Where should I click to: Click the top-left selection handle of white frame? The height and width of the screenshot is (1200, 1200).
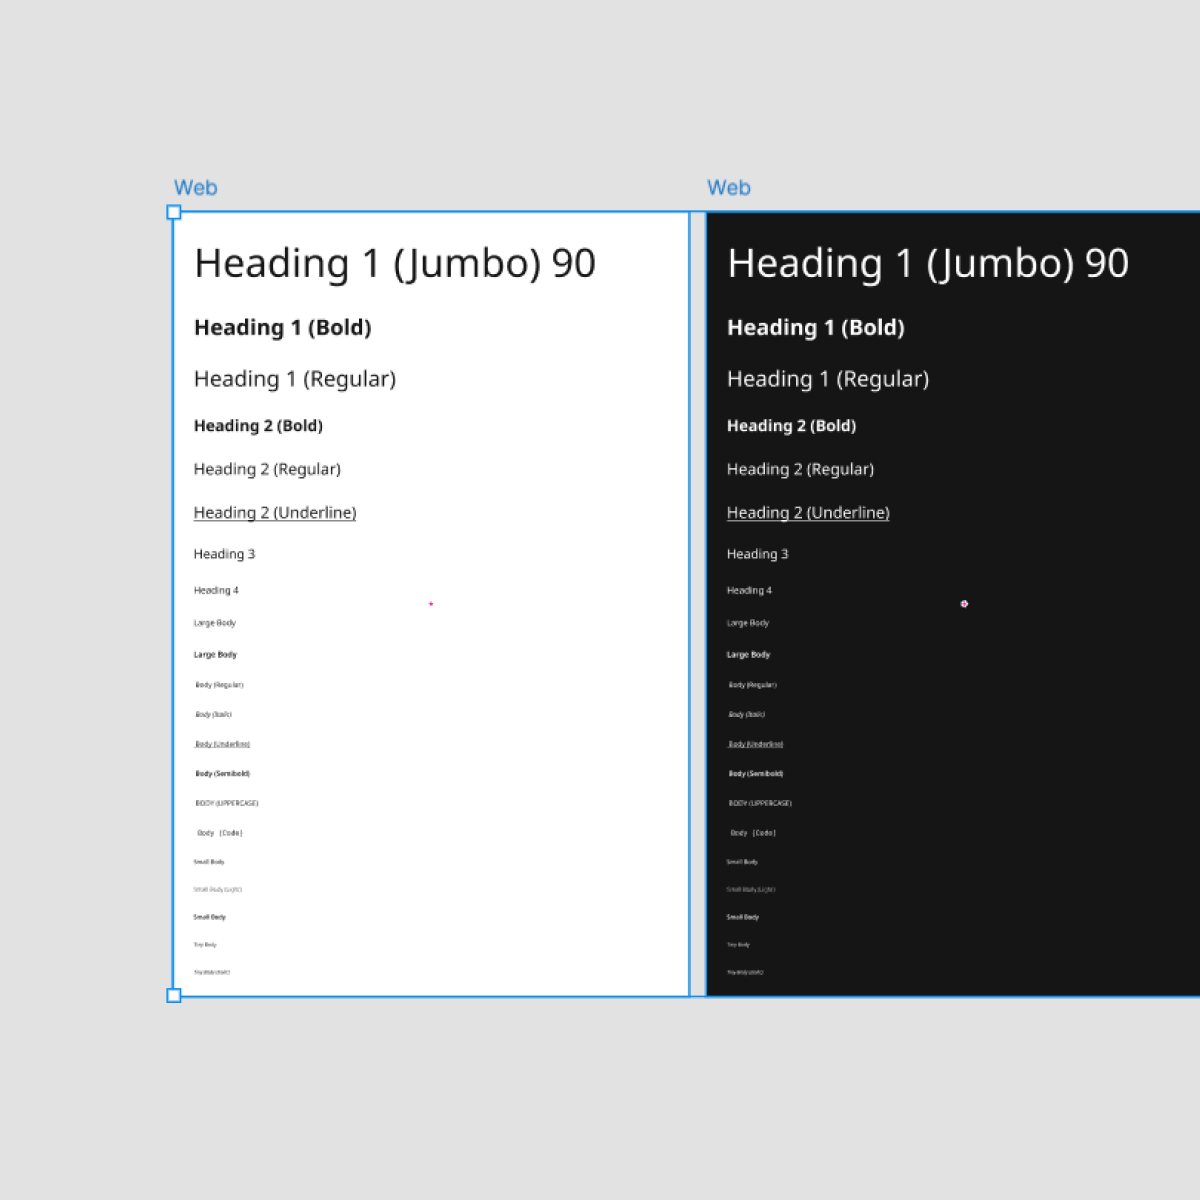174,212
